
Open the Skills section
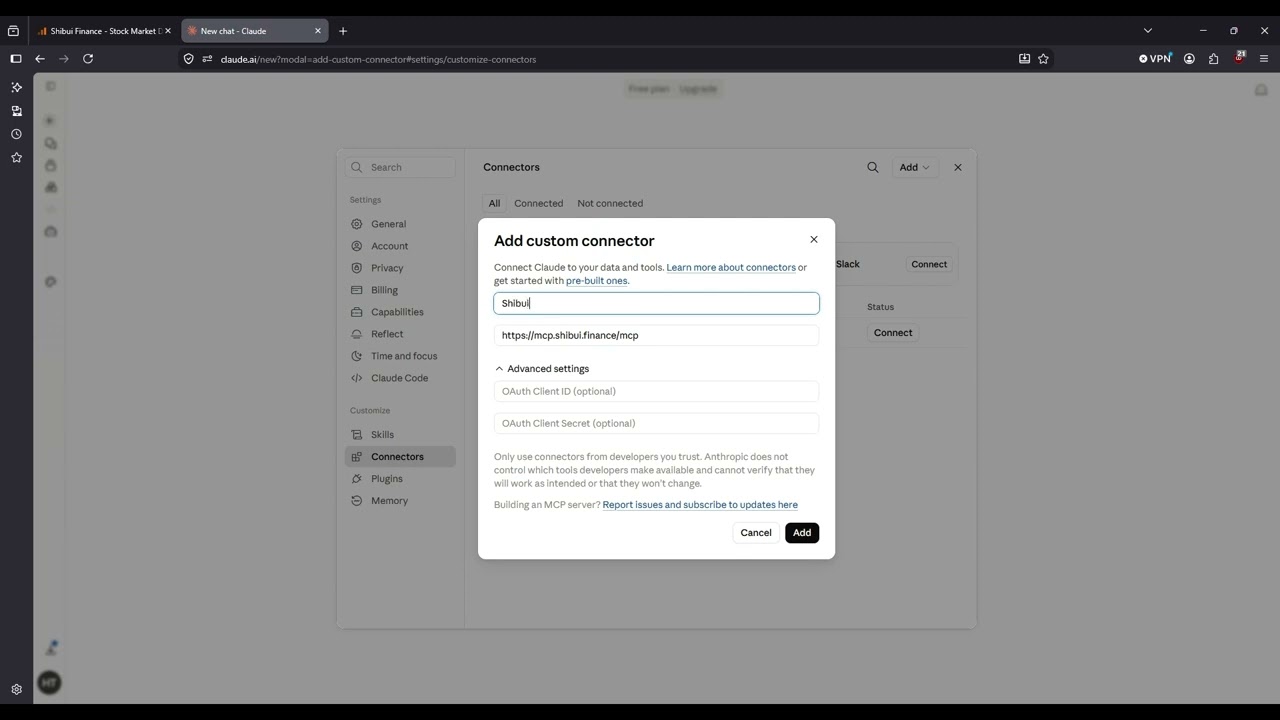(400, 435)
